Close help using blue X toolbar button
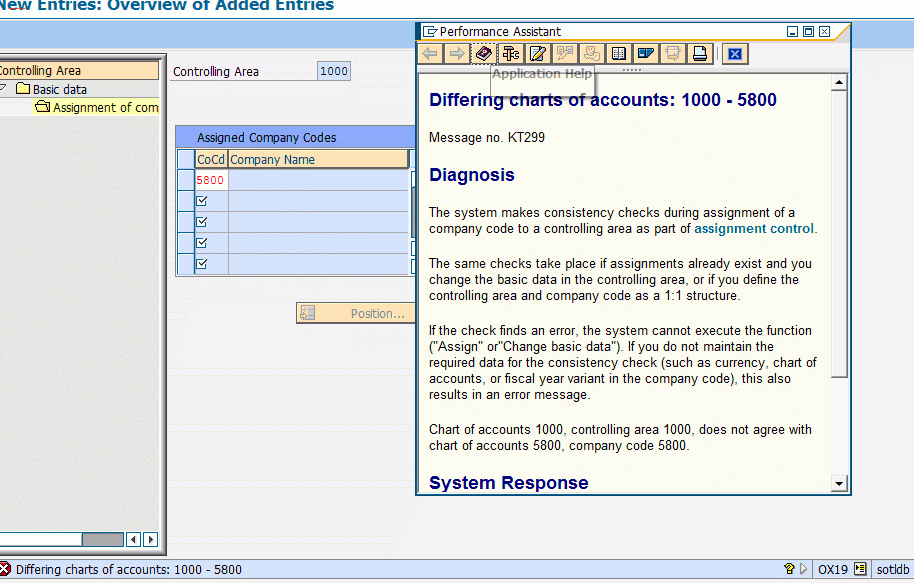This screenshot has height=583, width=914. point(735,54)
